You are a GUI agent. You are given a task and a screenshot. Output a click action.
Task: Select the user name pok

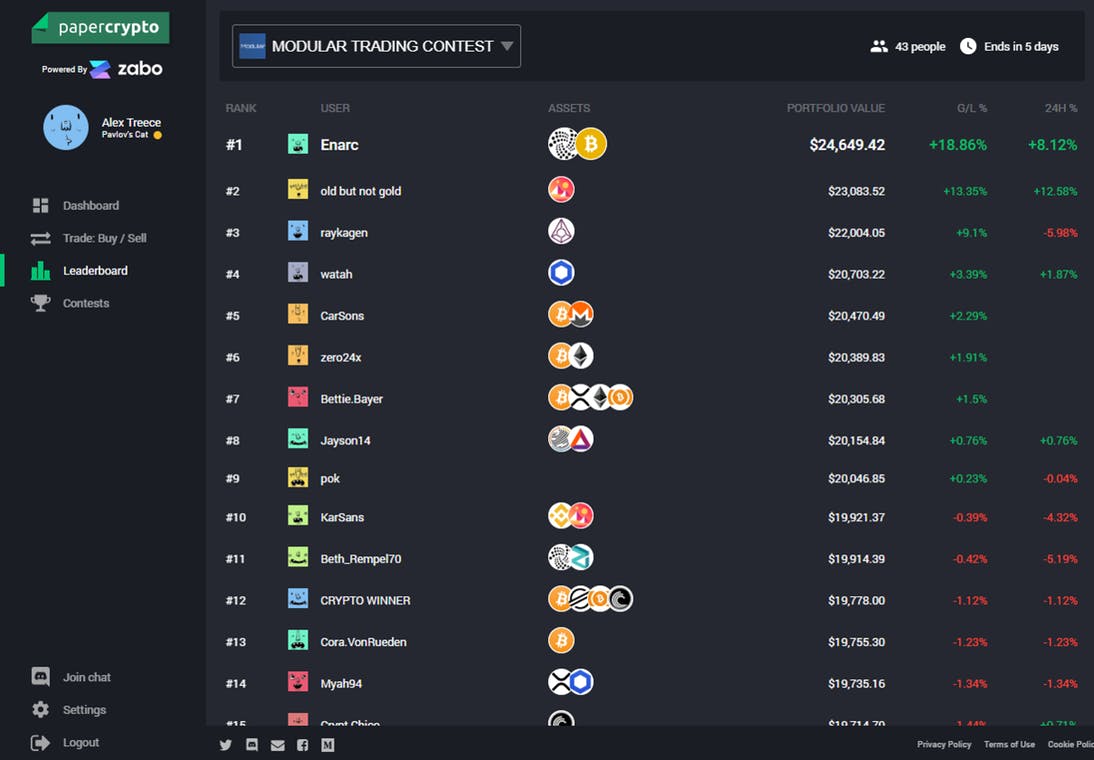330,479
